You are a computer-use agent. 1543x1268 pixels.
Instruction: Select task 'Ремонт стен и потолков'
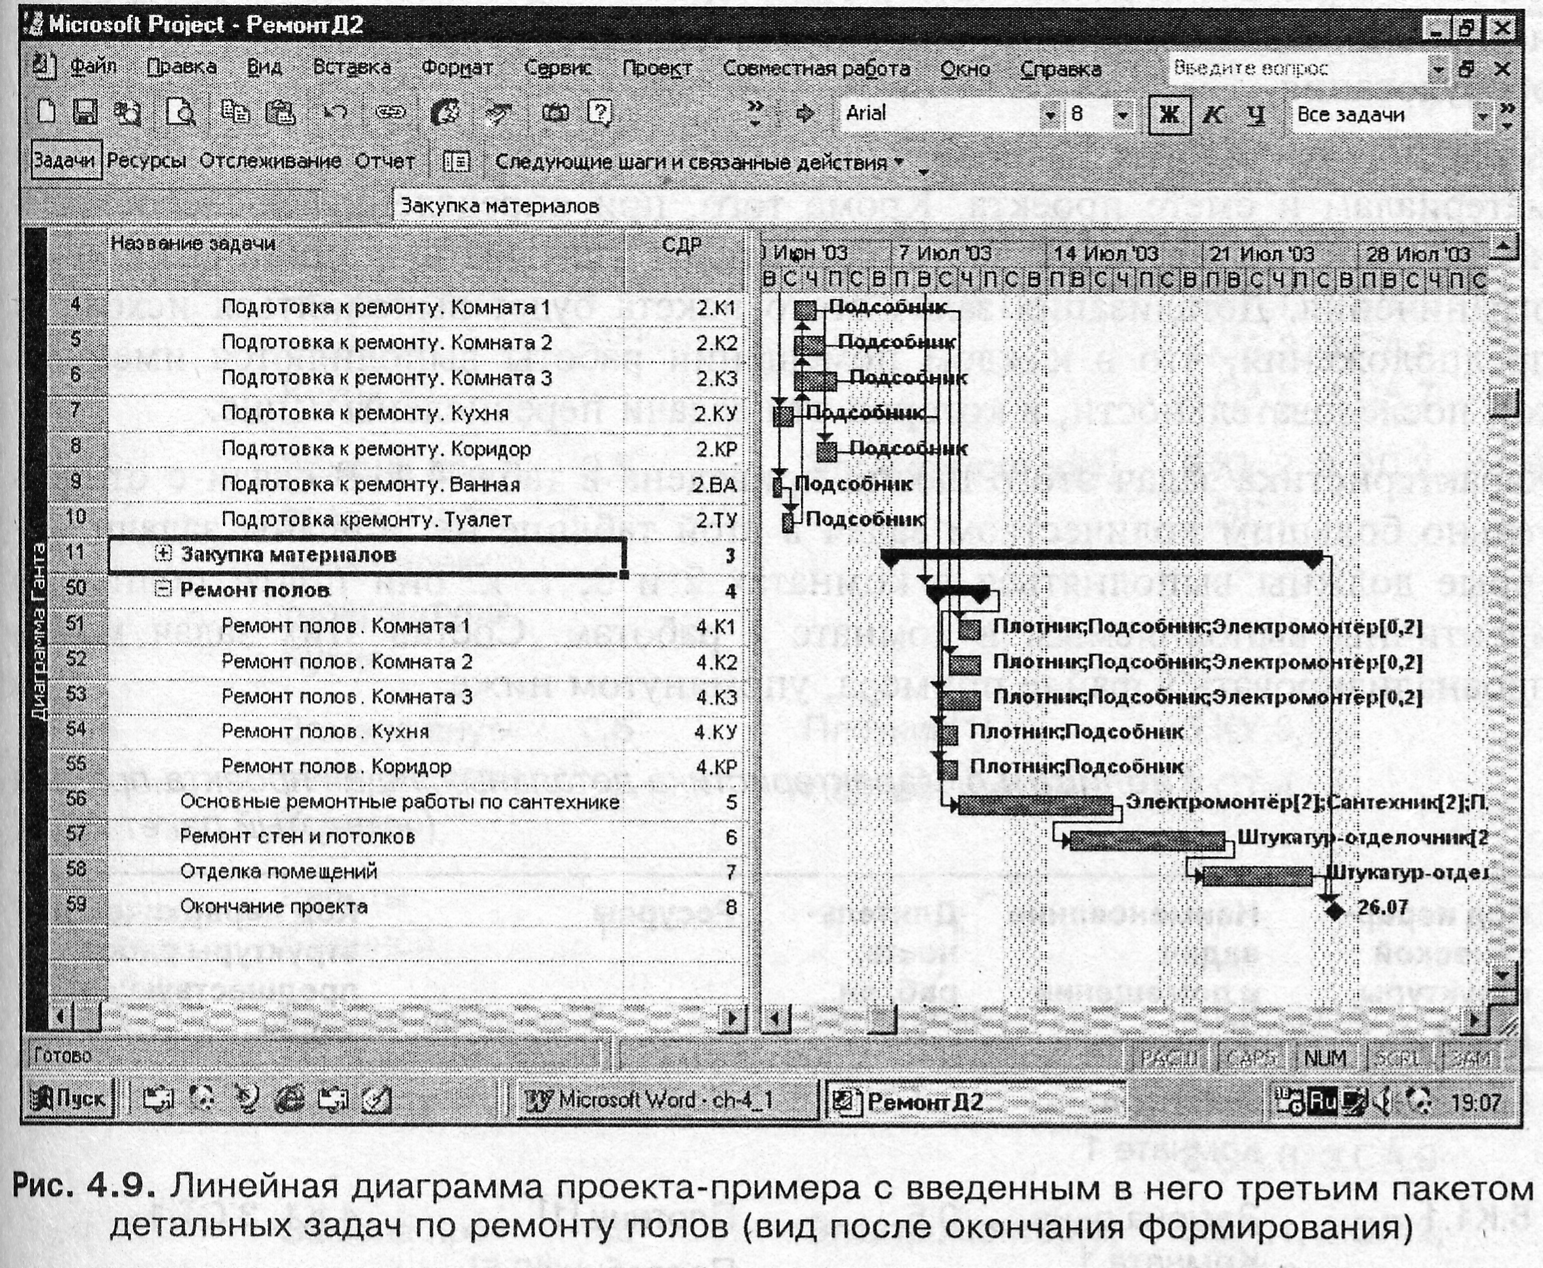click(x=297, y=836)
